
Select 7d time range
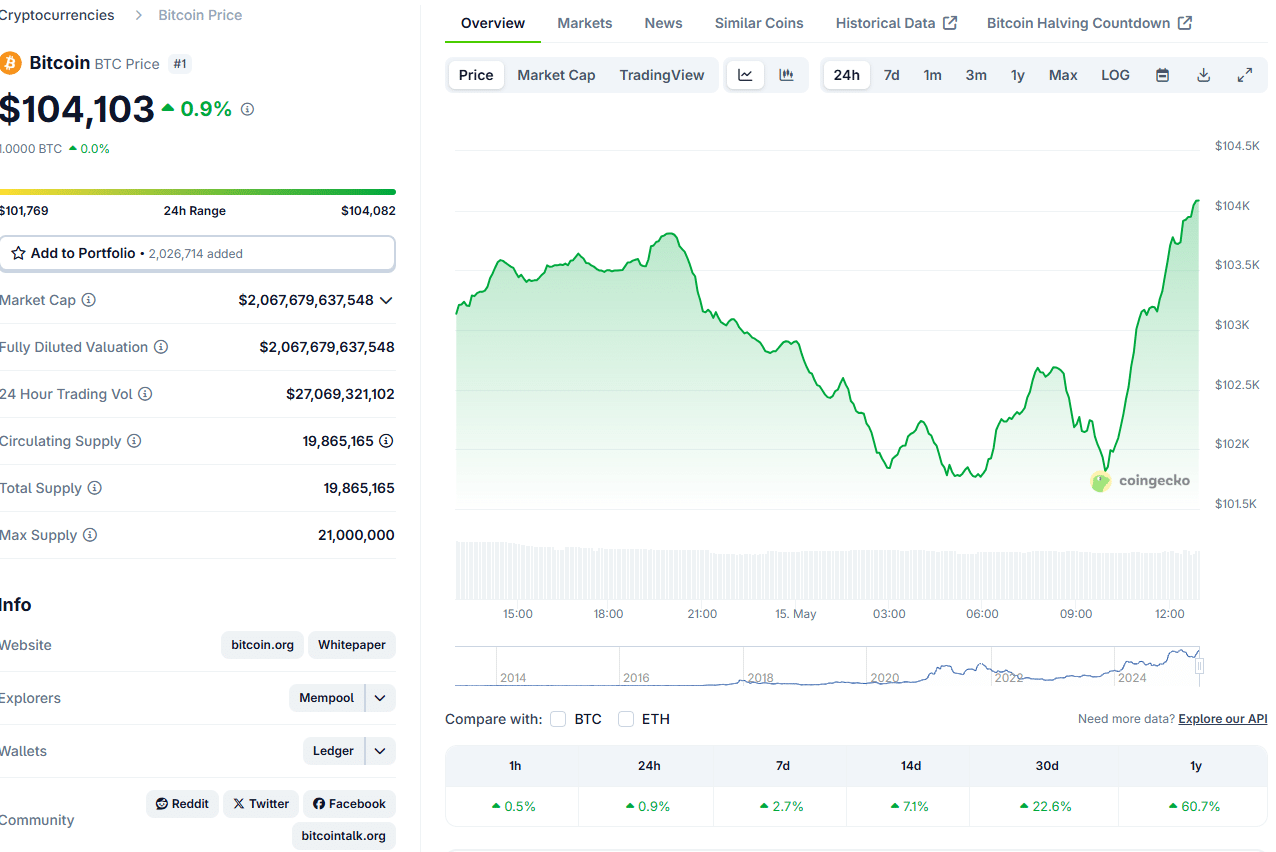(891, 75)
